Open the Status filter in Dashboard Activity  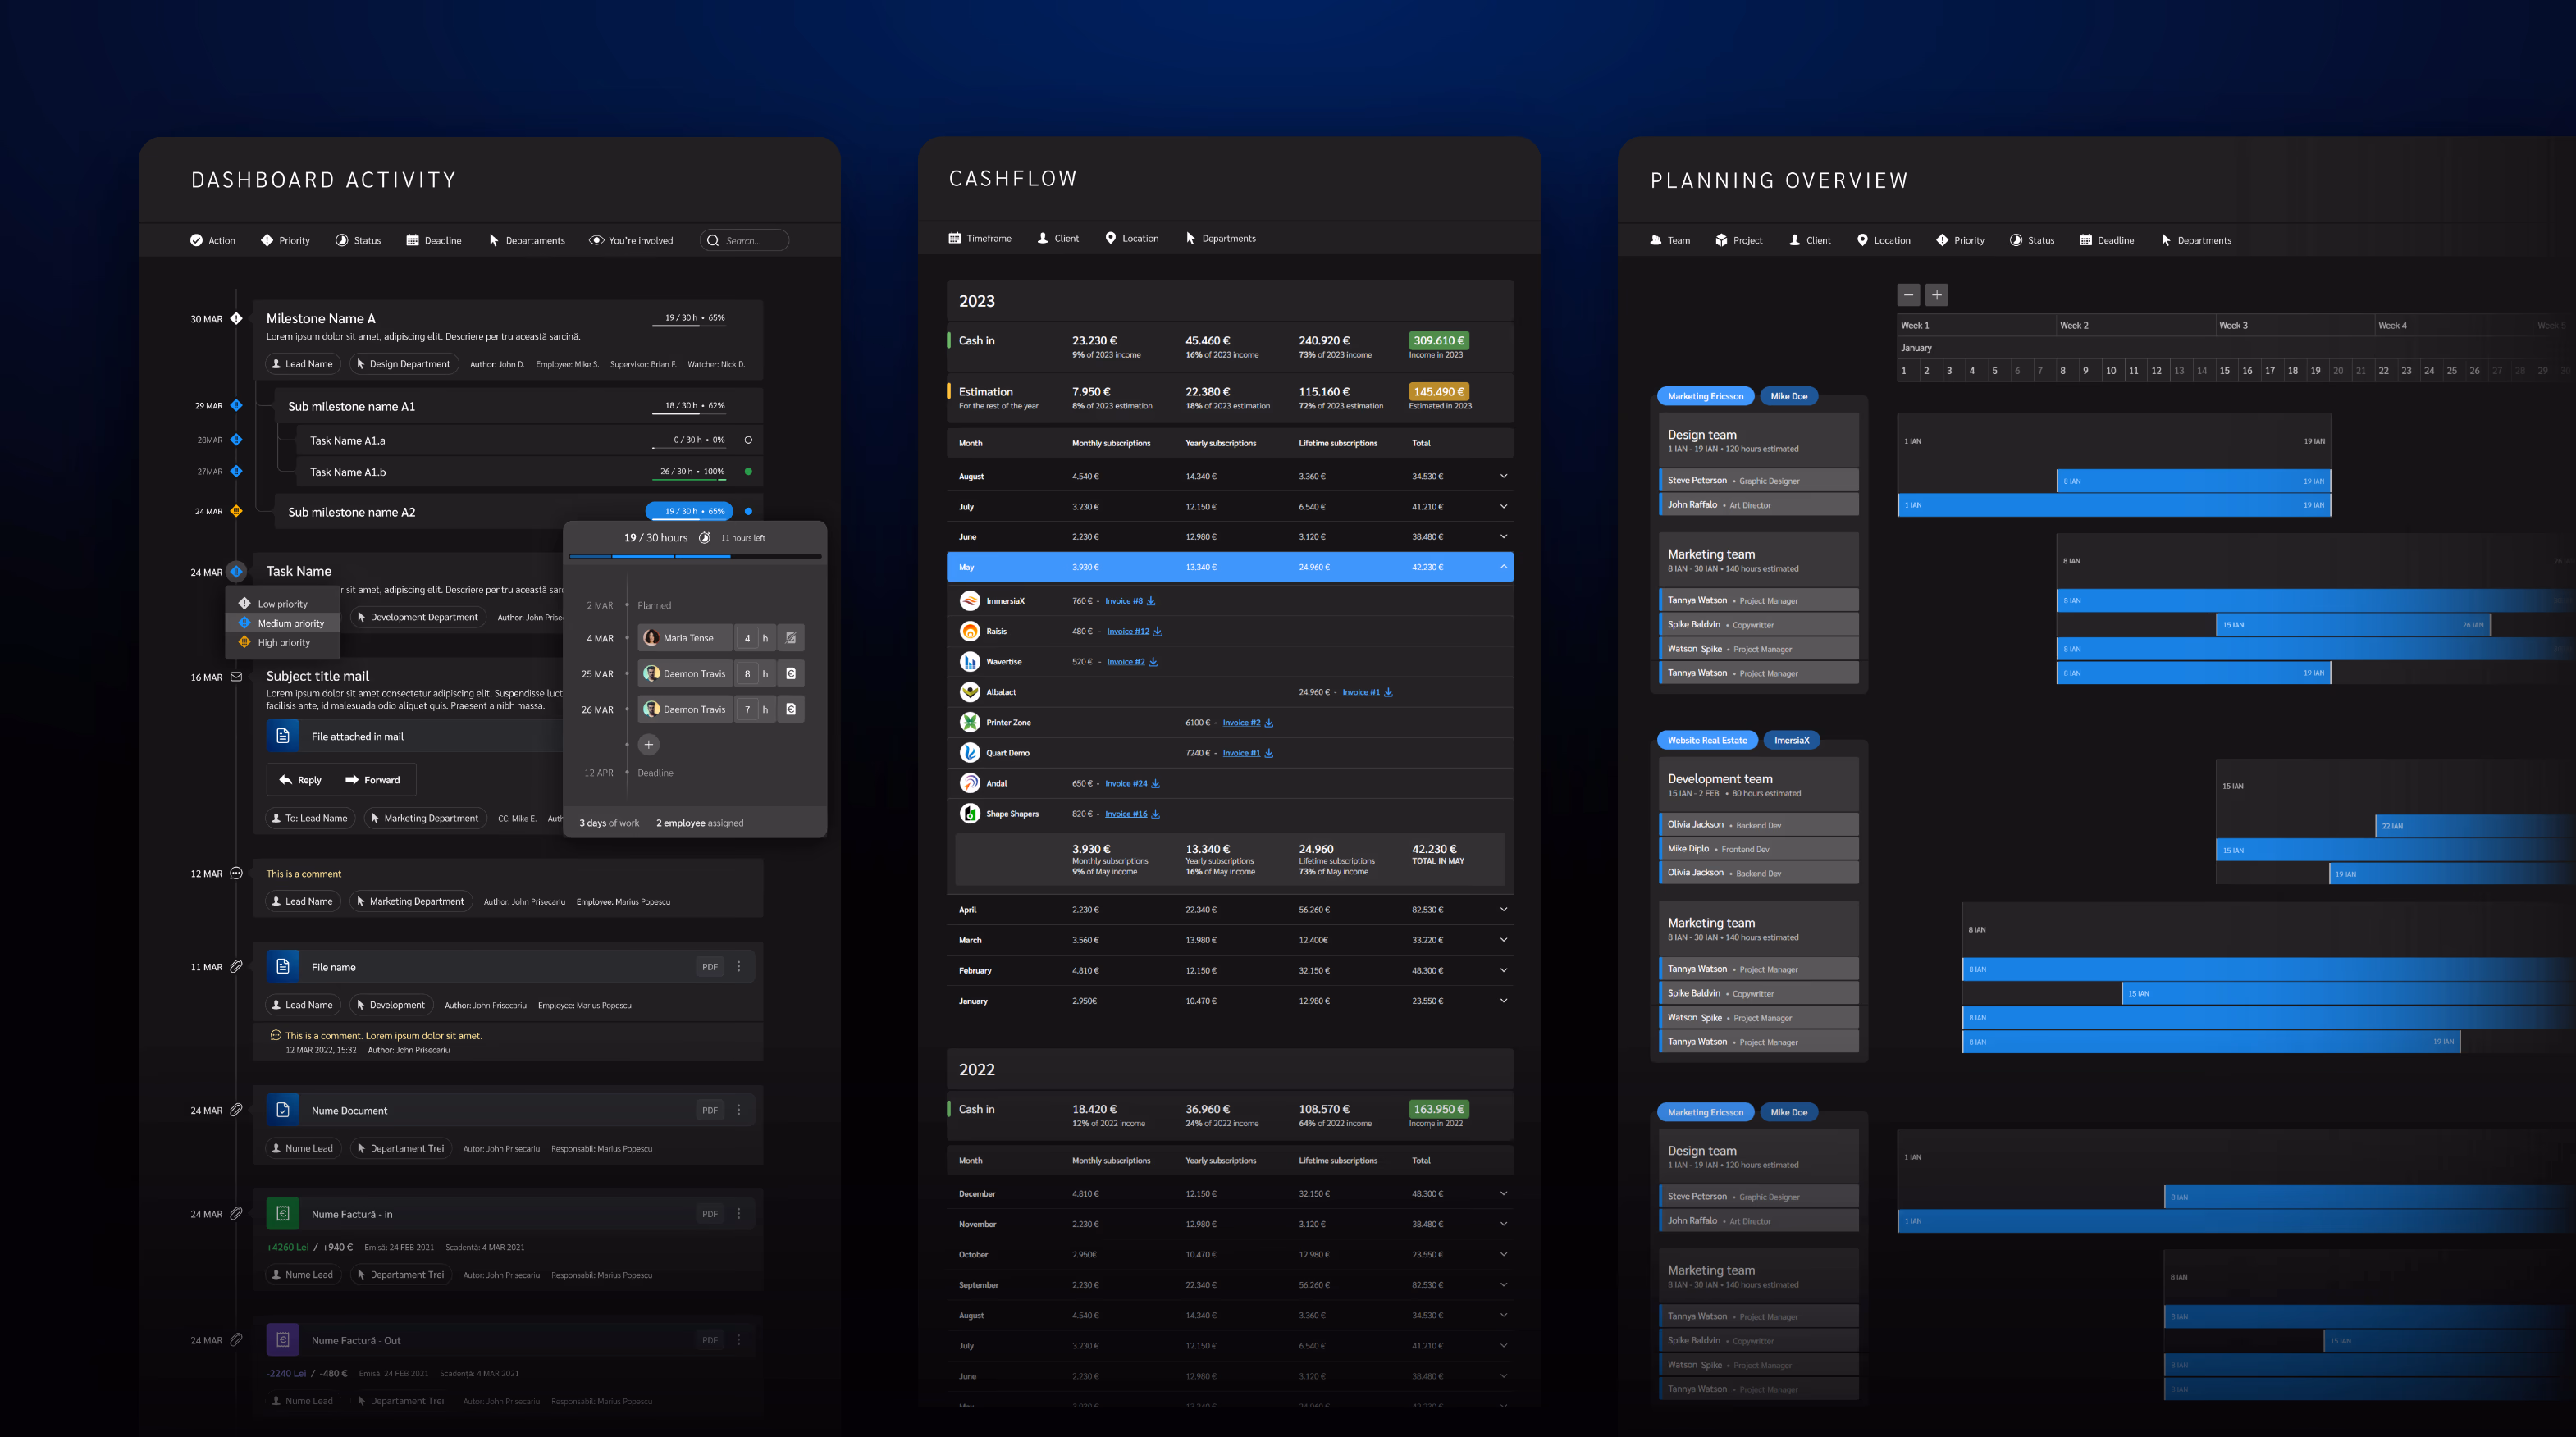[x=357, y=240]
